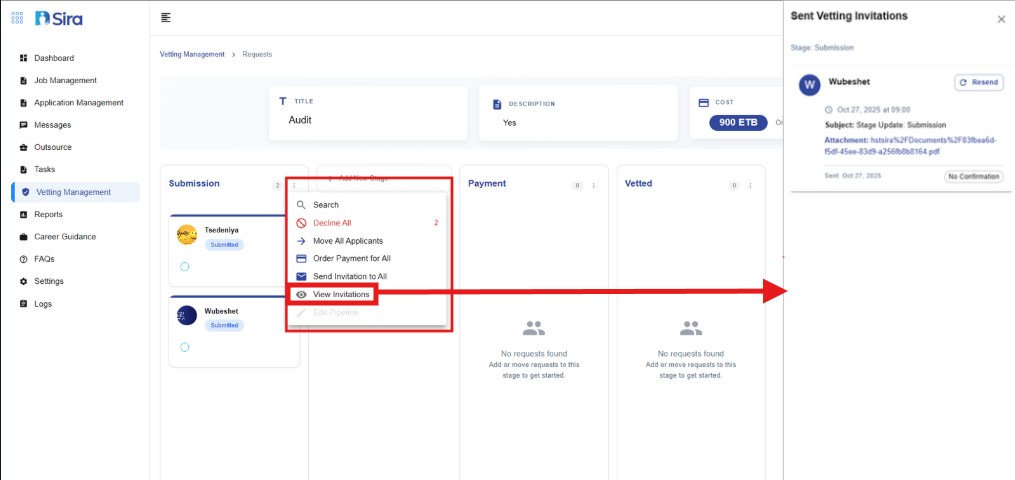This screenshot has height=480, width=1015.
Task: Open the Submission stage three-dot menu
Action: 293,185
